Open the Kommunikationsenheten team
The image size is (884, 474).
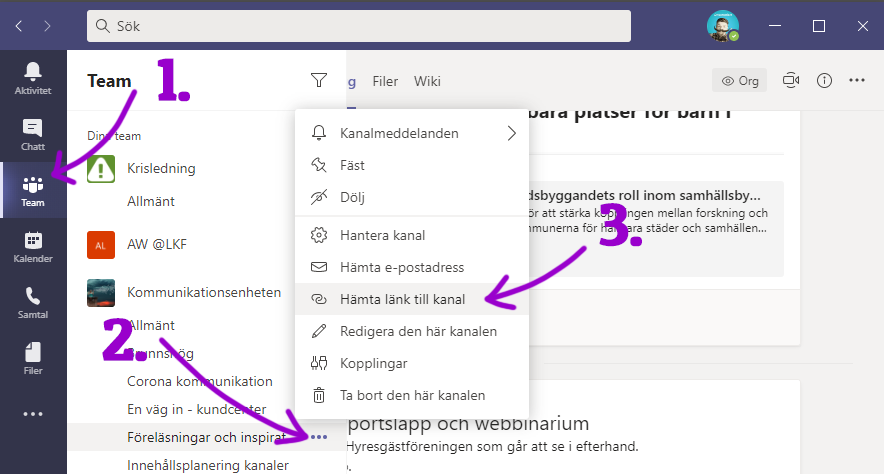[x=204, y=293]
